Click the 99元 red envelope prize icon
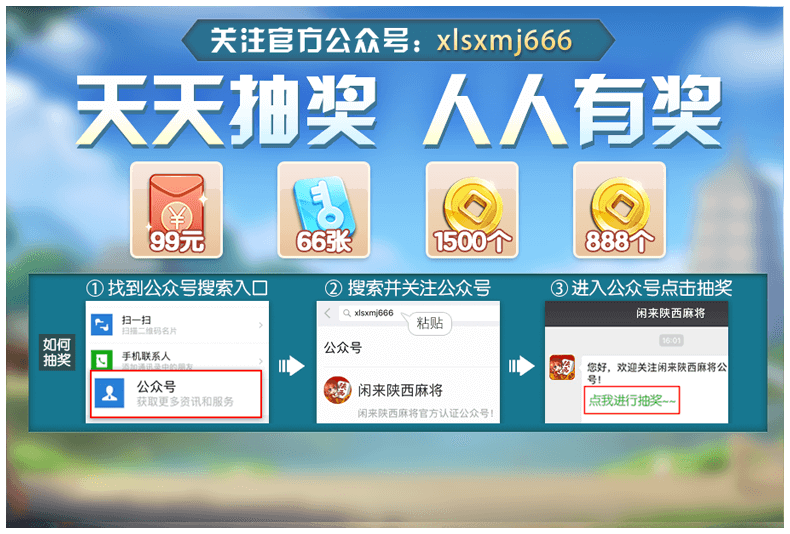The width and height of the screenshot is (790, 534). point(176,210)
